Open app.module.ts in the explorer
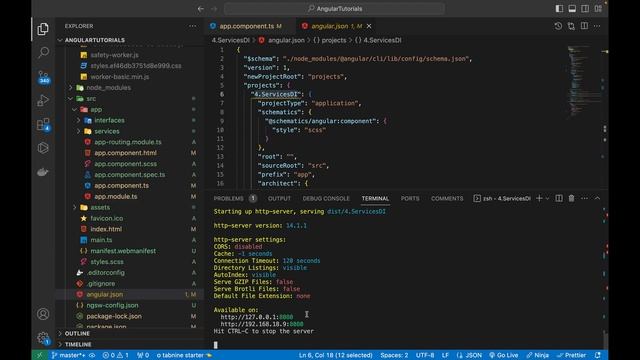 click(x=116, y=196)
